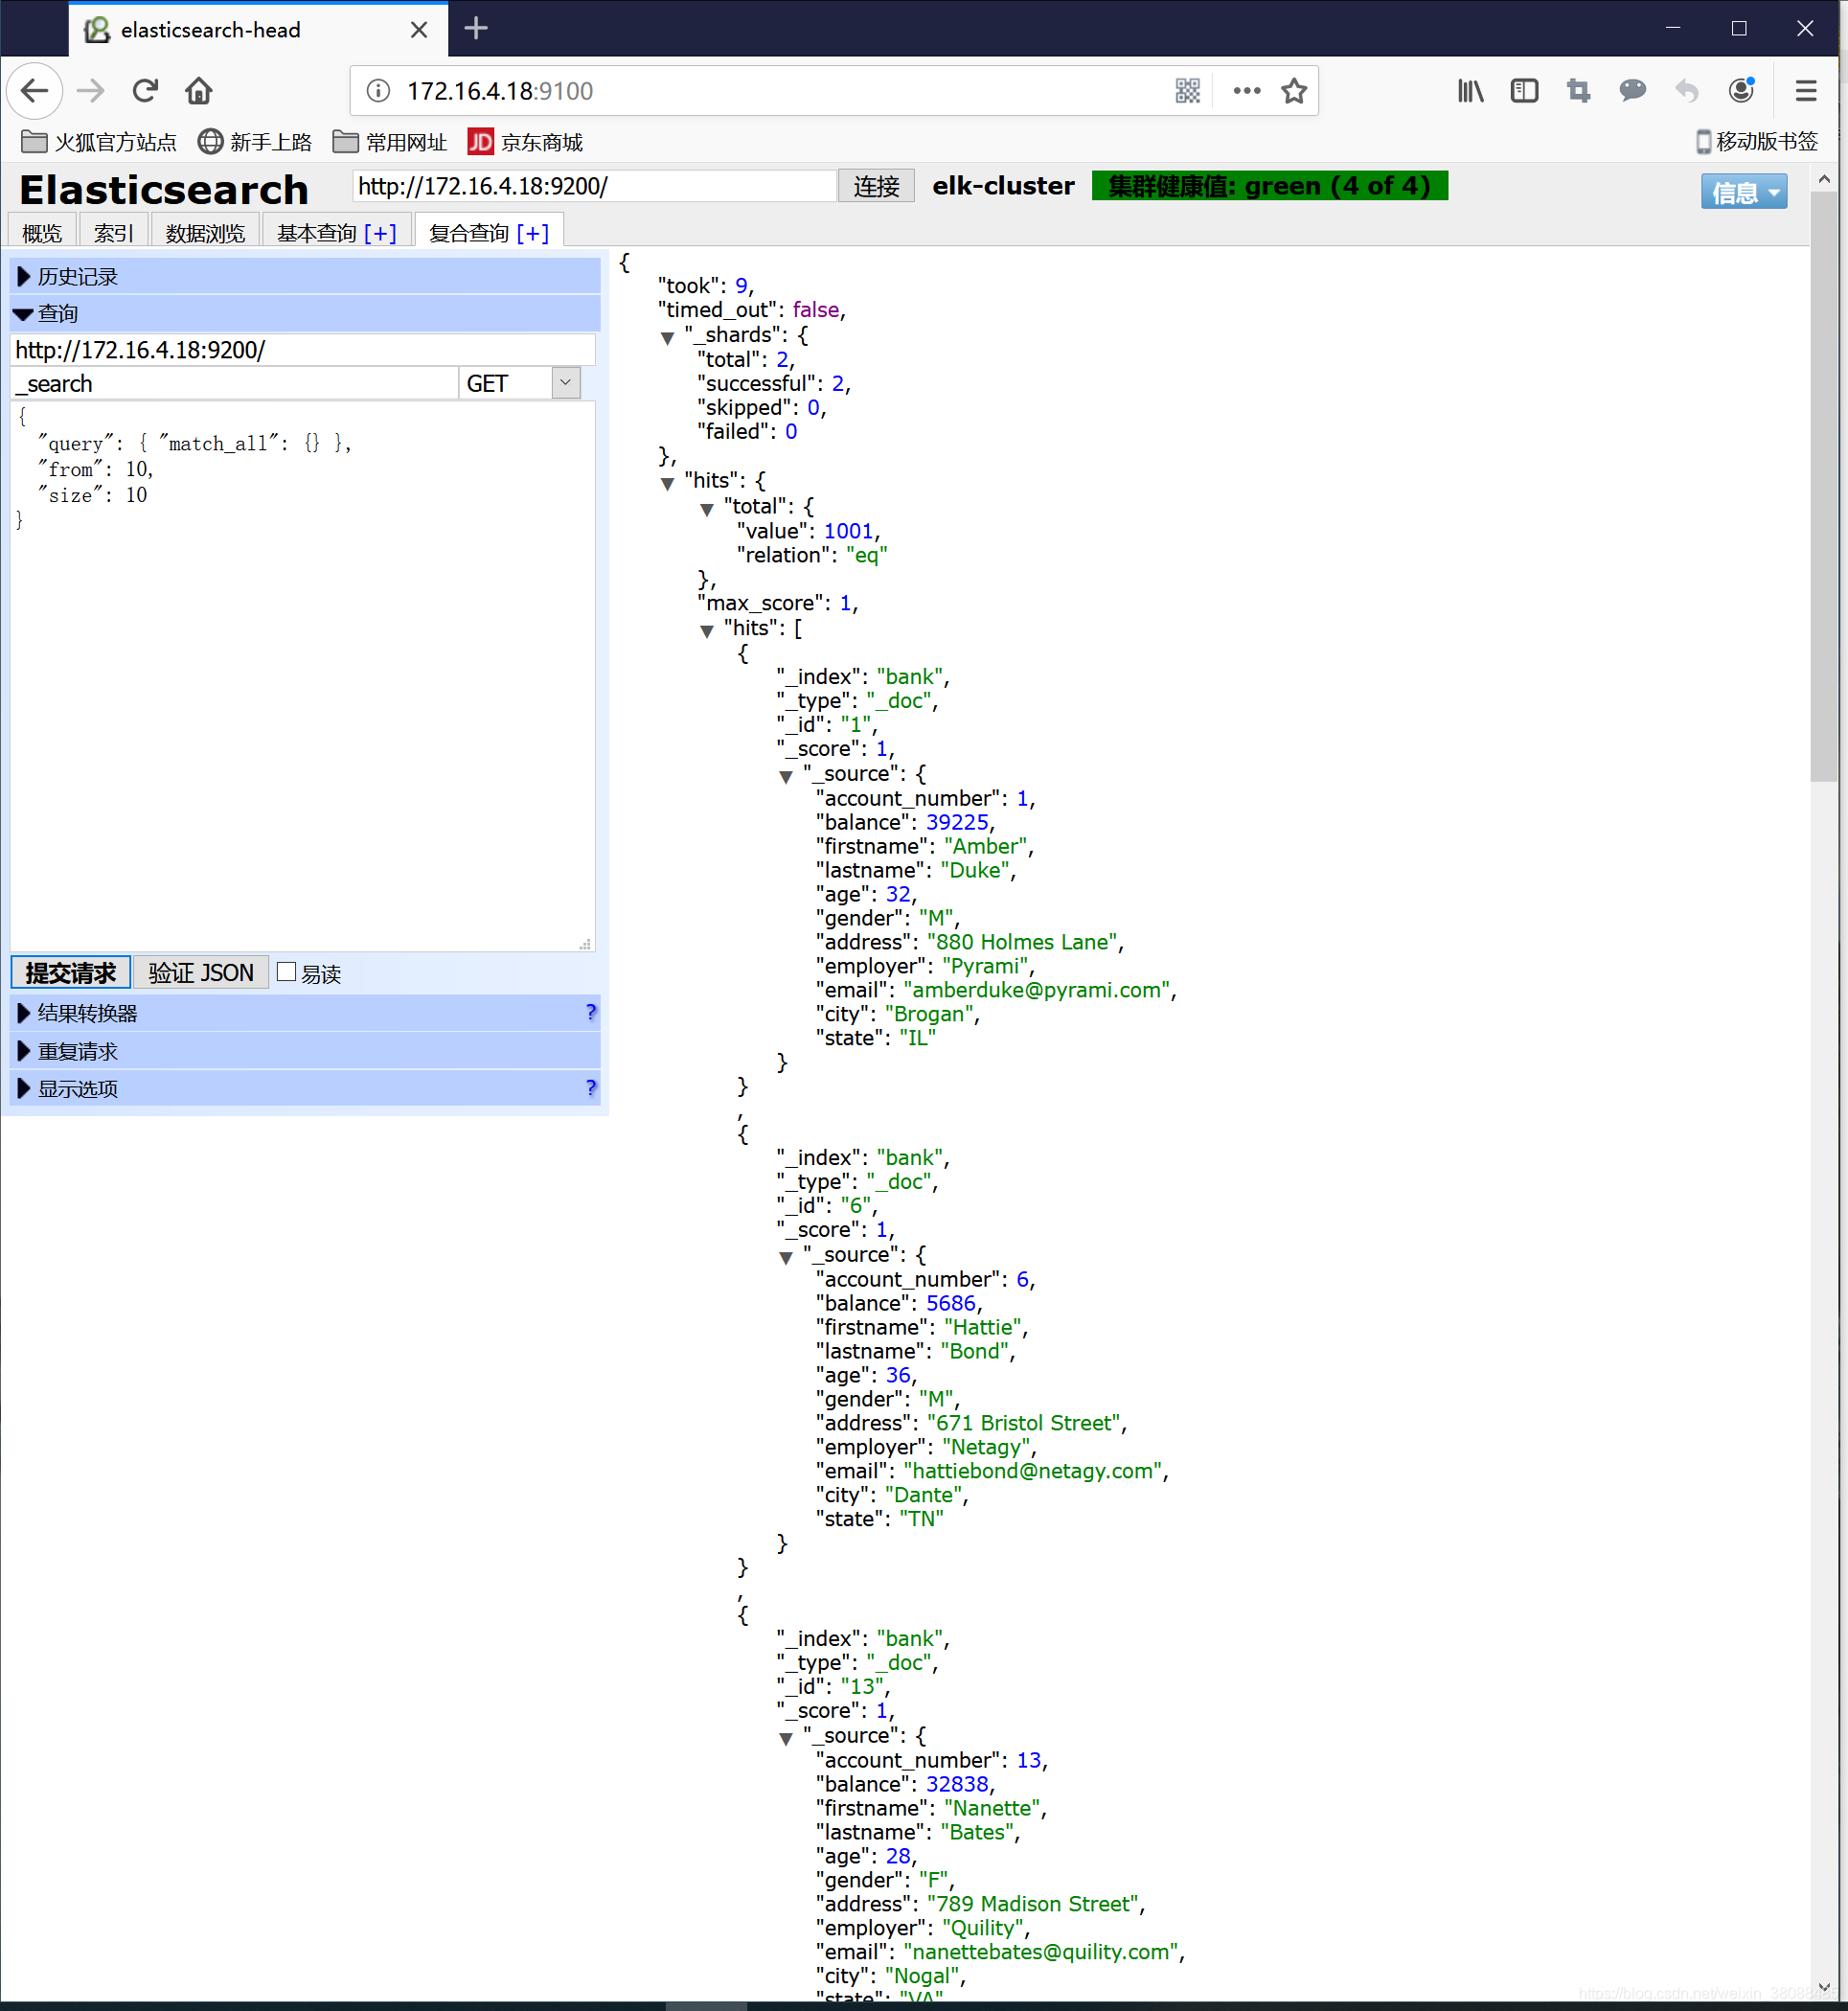The image size is (1848, 2011).
Task: Collapse "_source" of Hattie Bond record
Action: coord(786,1258)
